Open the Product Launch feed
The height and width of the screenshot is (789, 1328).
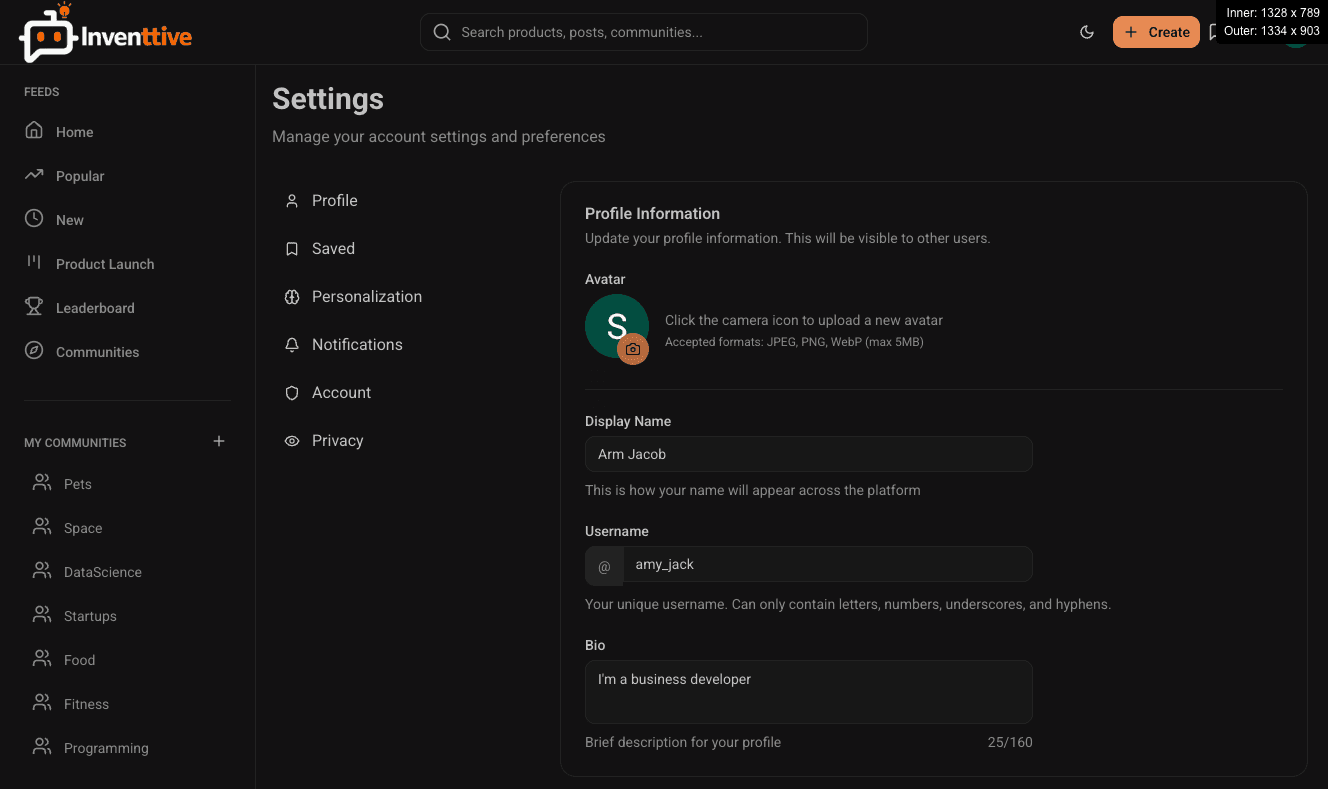point(104,264)
